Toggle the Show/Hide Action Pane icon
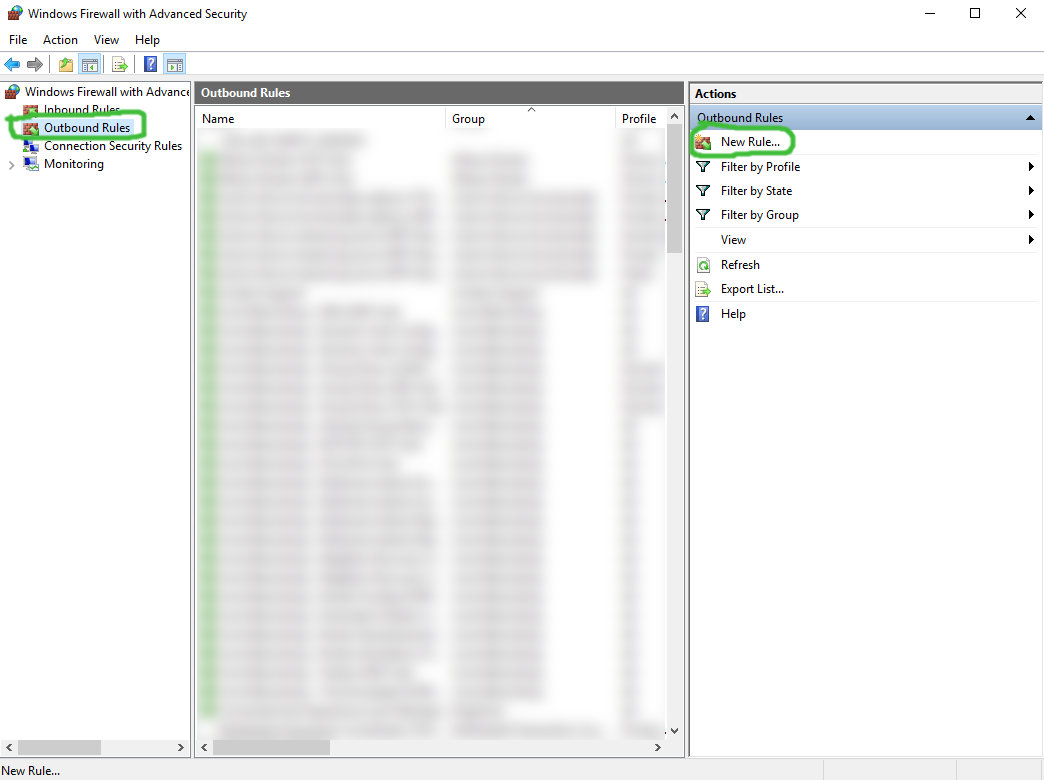 point(175,65)
